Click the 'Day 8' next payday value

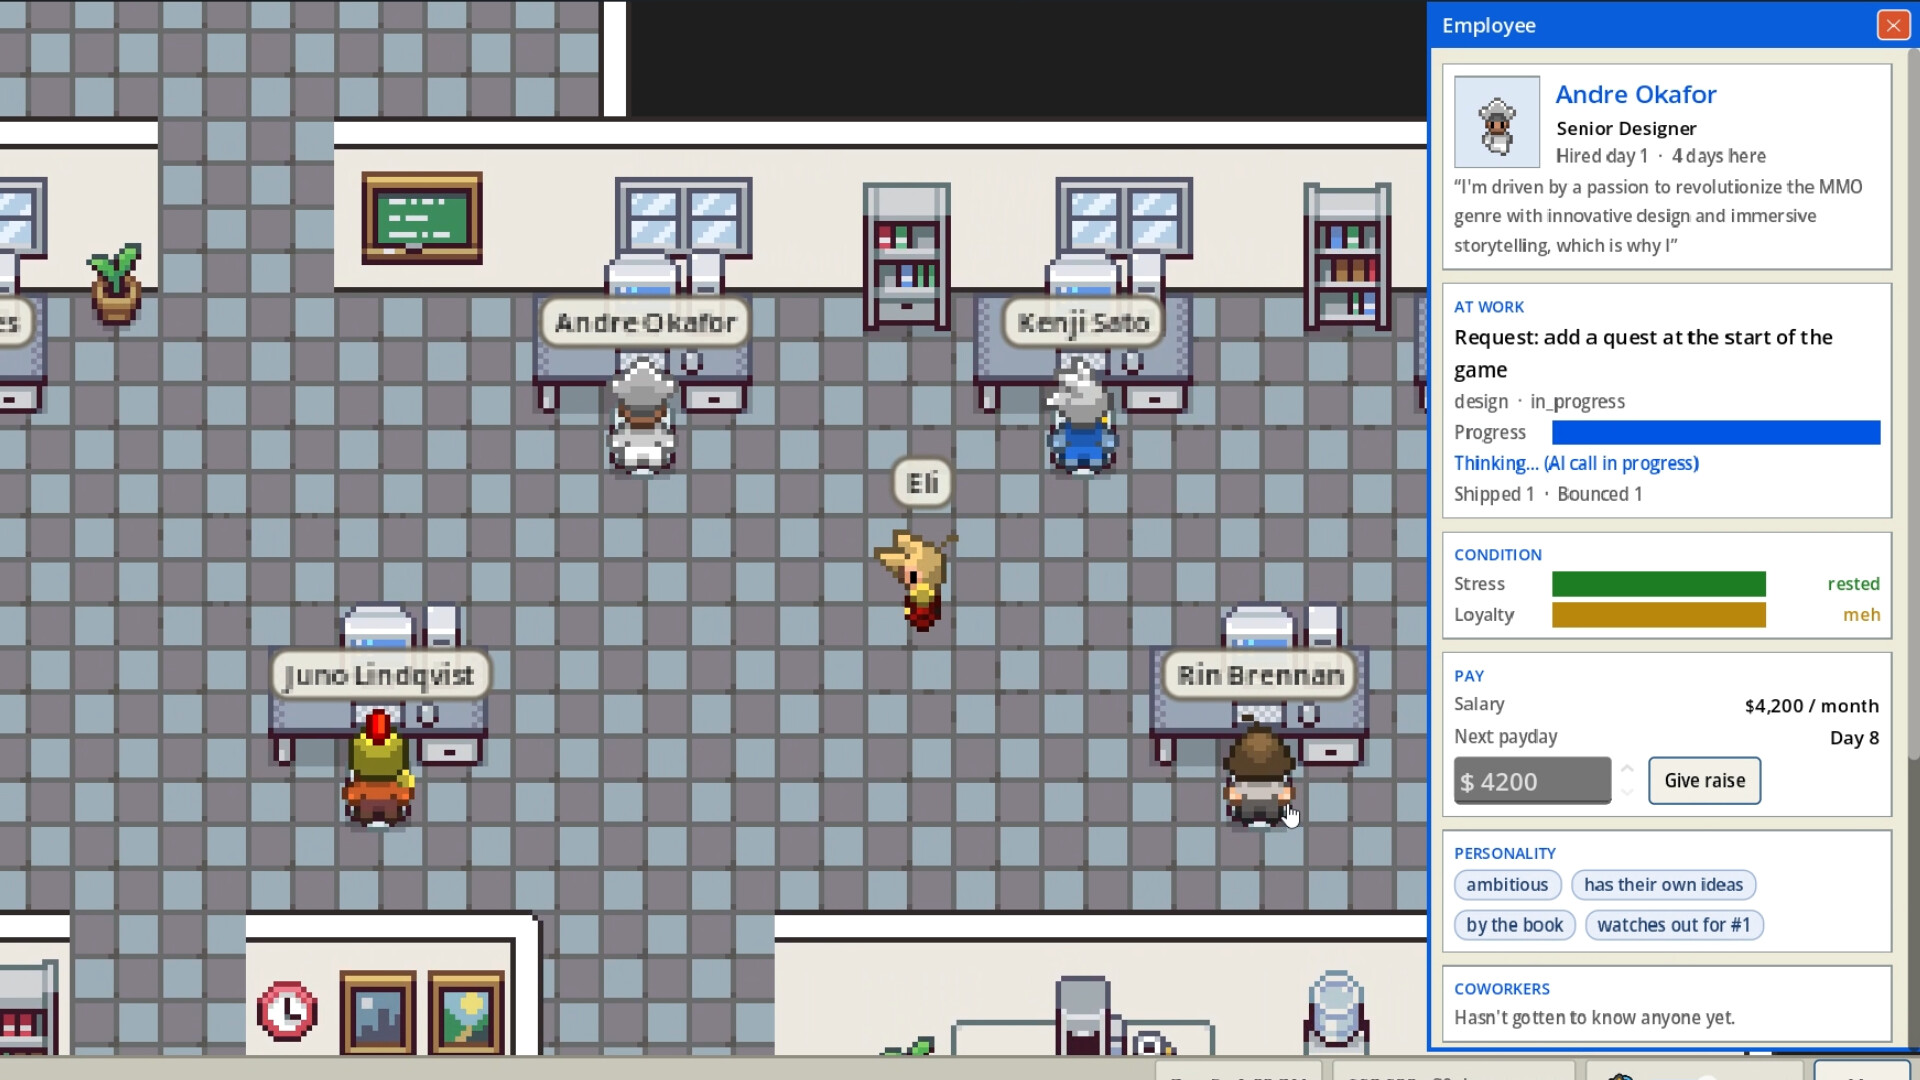[x=1854, y=738]
